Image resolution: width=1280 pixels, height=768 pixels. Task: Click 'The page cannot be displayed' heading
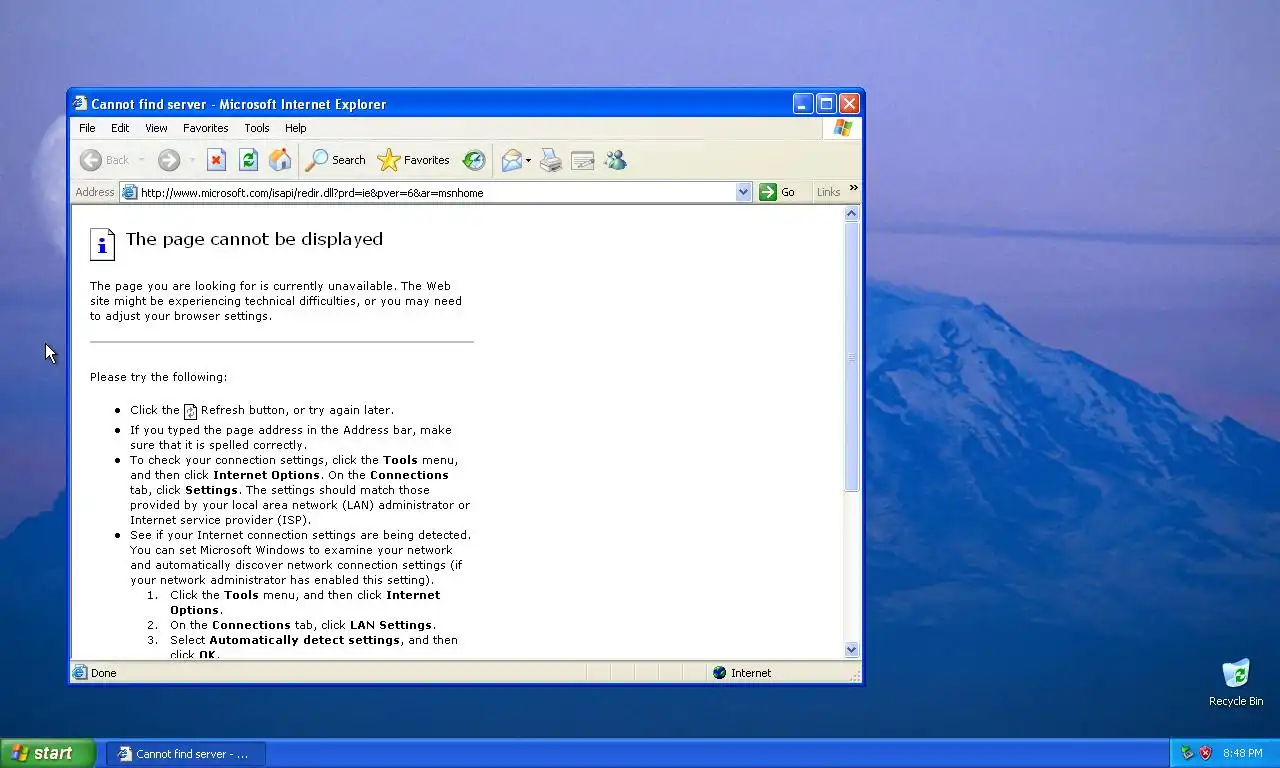coord(254,239)
